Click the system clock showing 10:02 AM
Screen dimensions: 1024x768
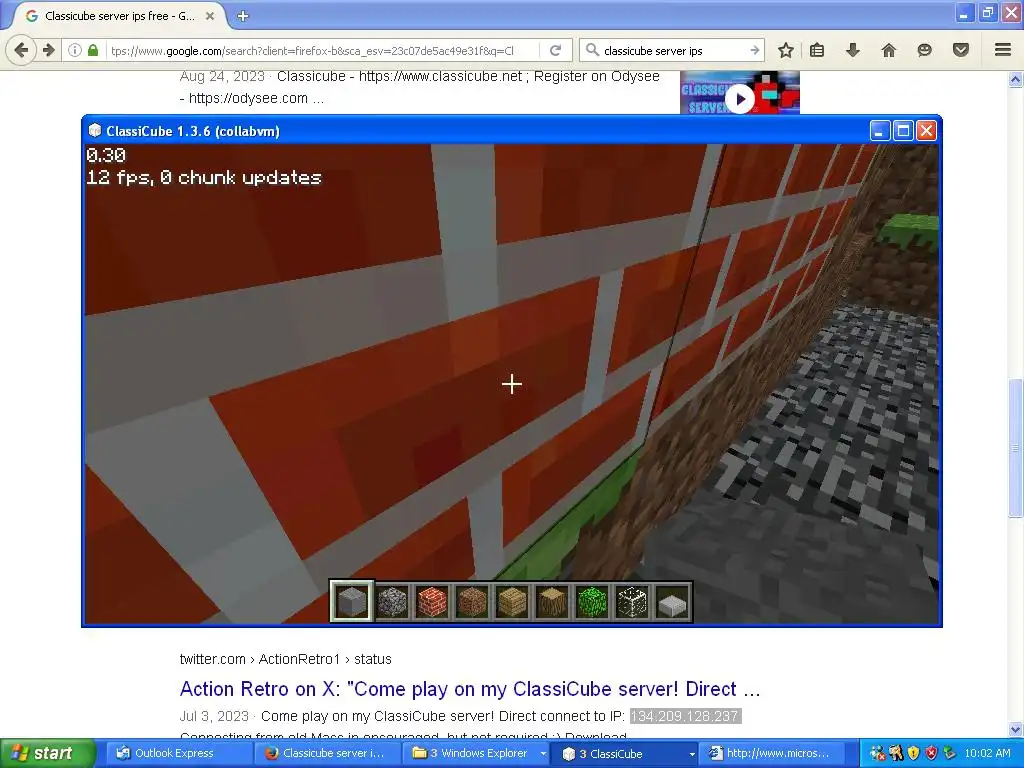[x=987, y=754]
